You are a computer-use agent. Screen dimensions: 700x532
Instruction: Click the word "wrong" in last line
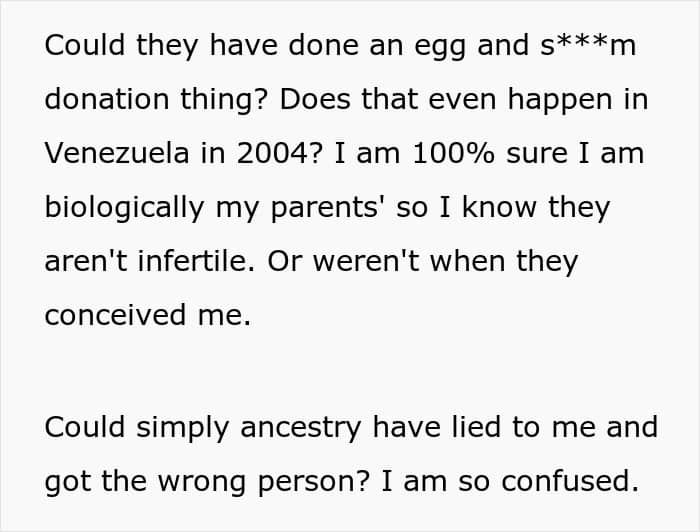click(202, 483)
